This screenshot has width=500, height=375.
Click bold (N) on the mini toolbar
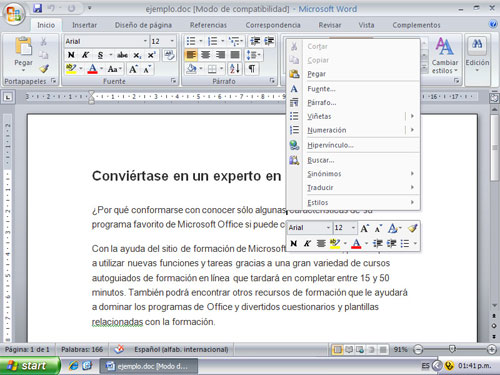coord(294,243)
